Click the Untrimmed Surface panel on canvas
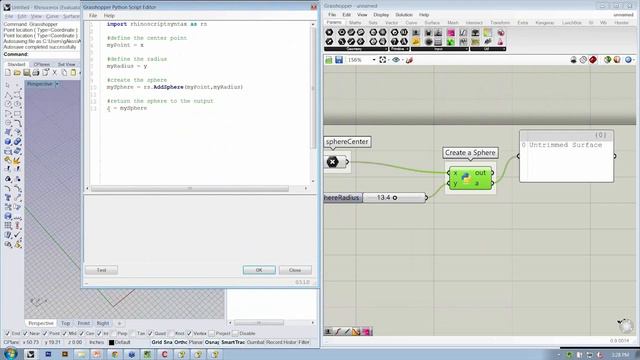The height and width of the screenshot is (360, 640). tap(567, 156)
